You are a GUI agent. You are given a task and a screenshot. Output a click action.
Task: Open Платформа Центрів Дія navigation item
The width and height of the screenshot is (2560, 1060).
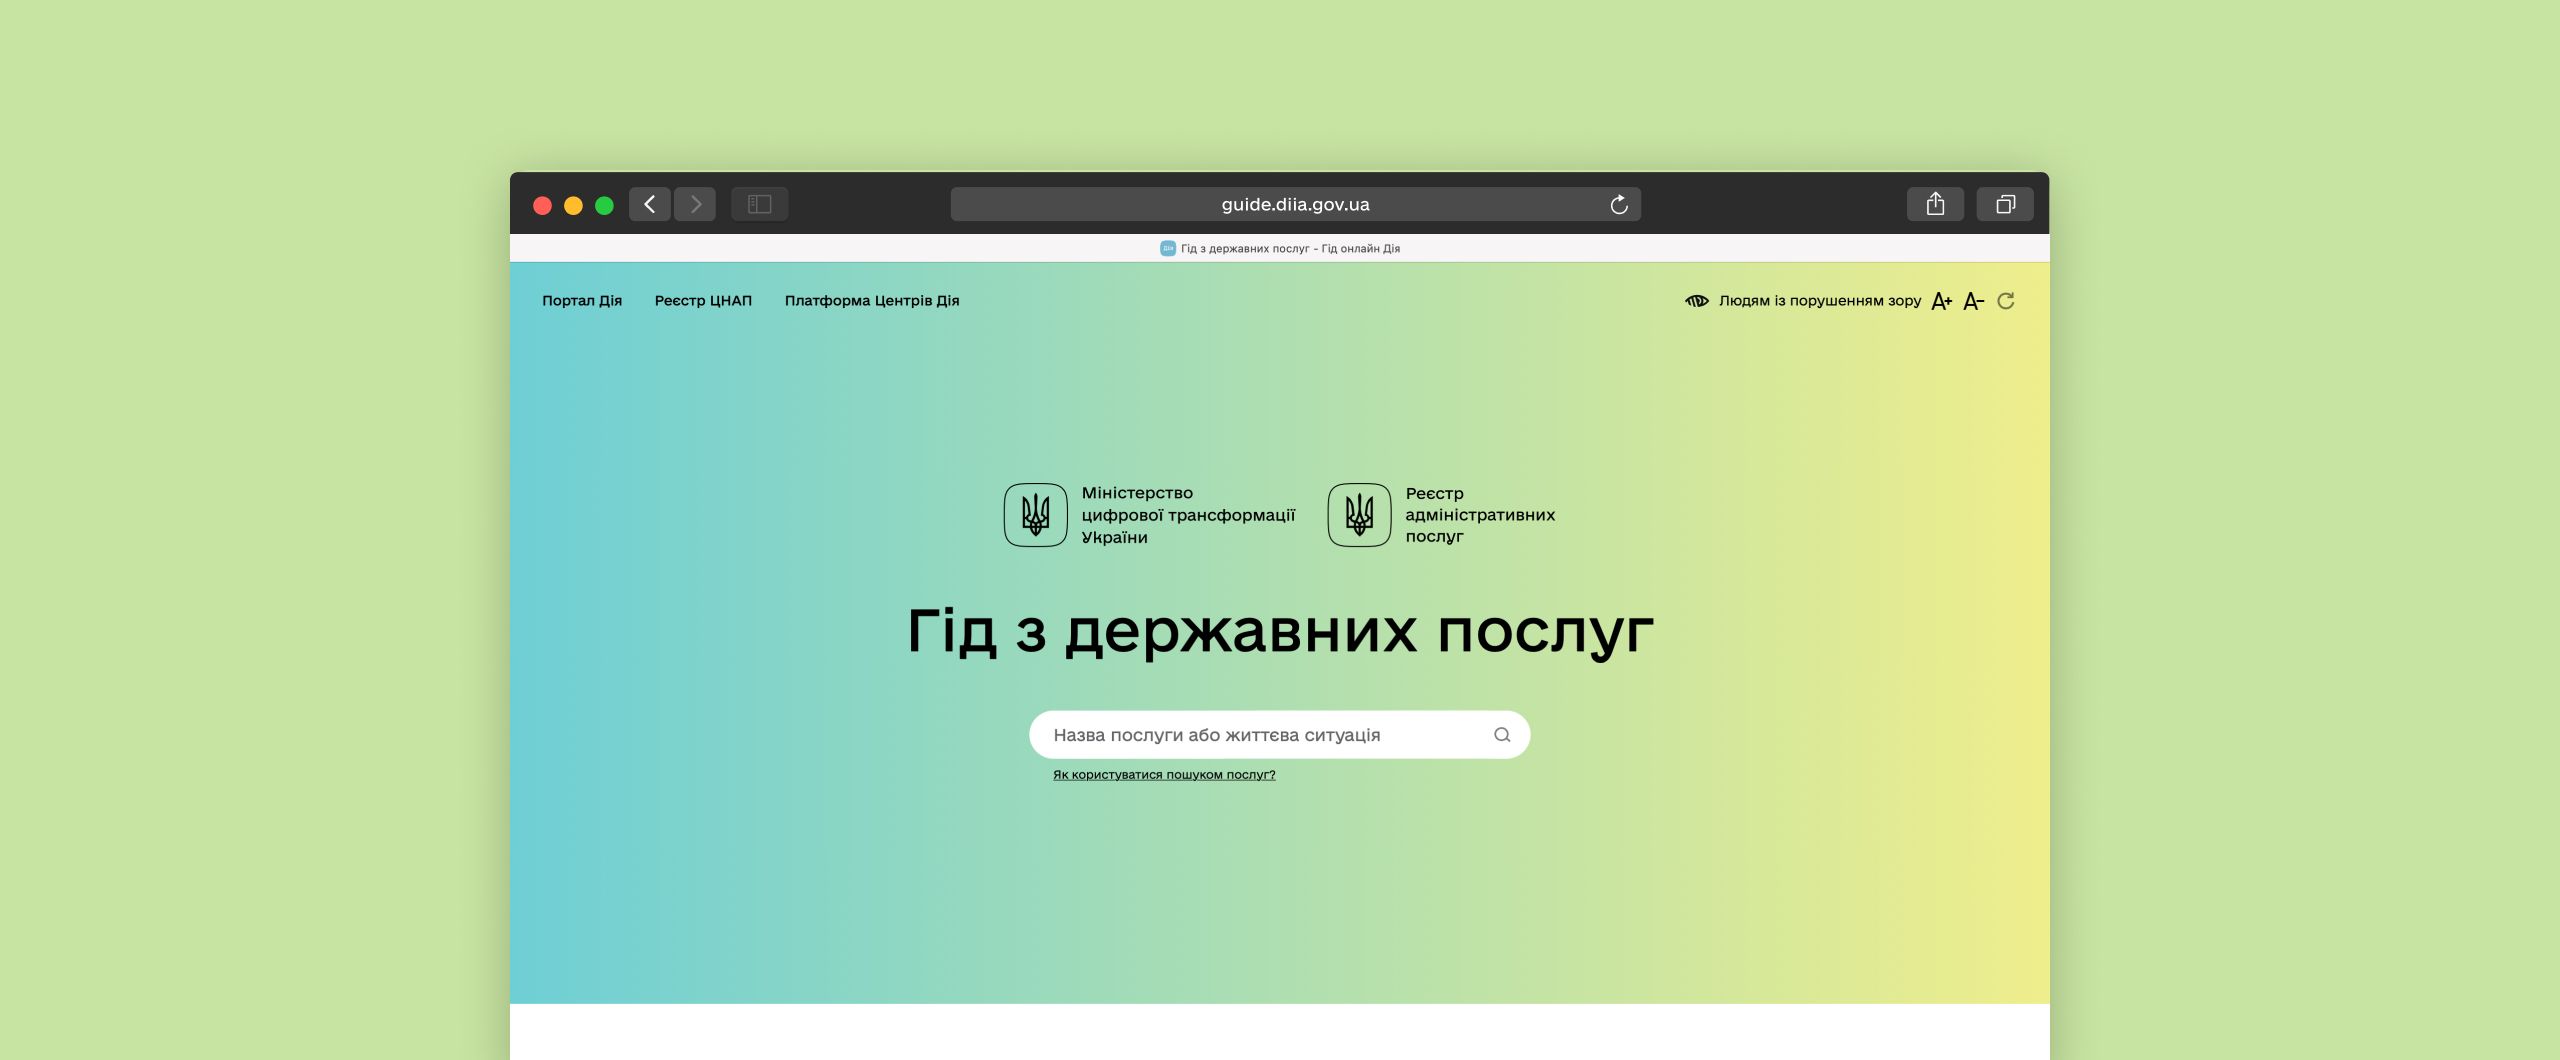pyautogui.click(x=872, y=301)
